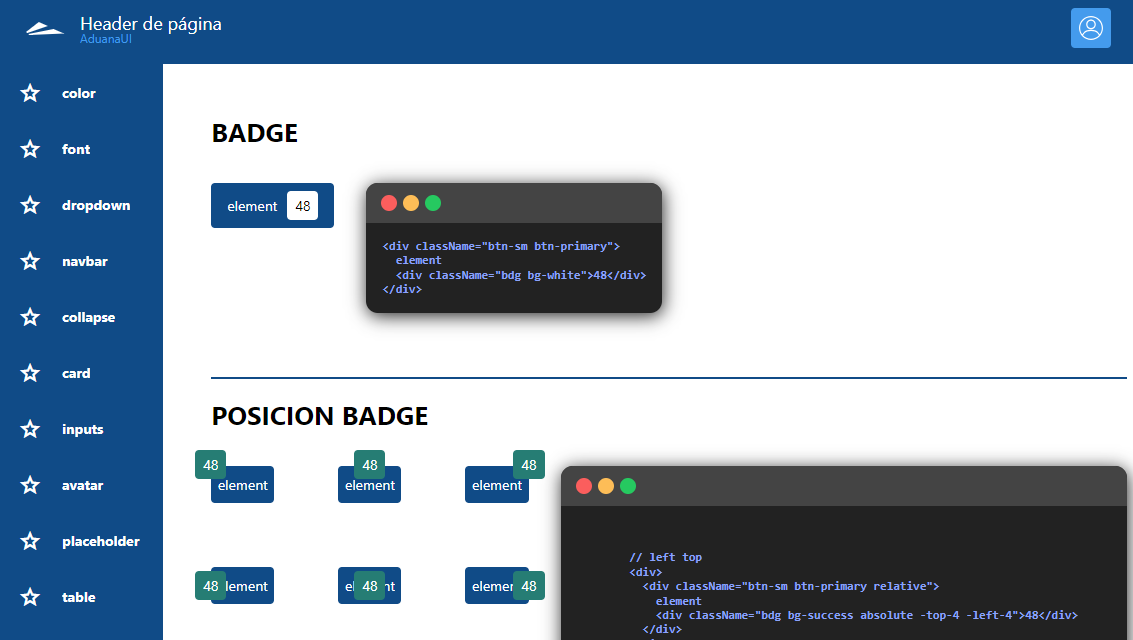
Task: Click the green dot on first code window
Action: pyautogui.click(x=433, y=203)
